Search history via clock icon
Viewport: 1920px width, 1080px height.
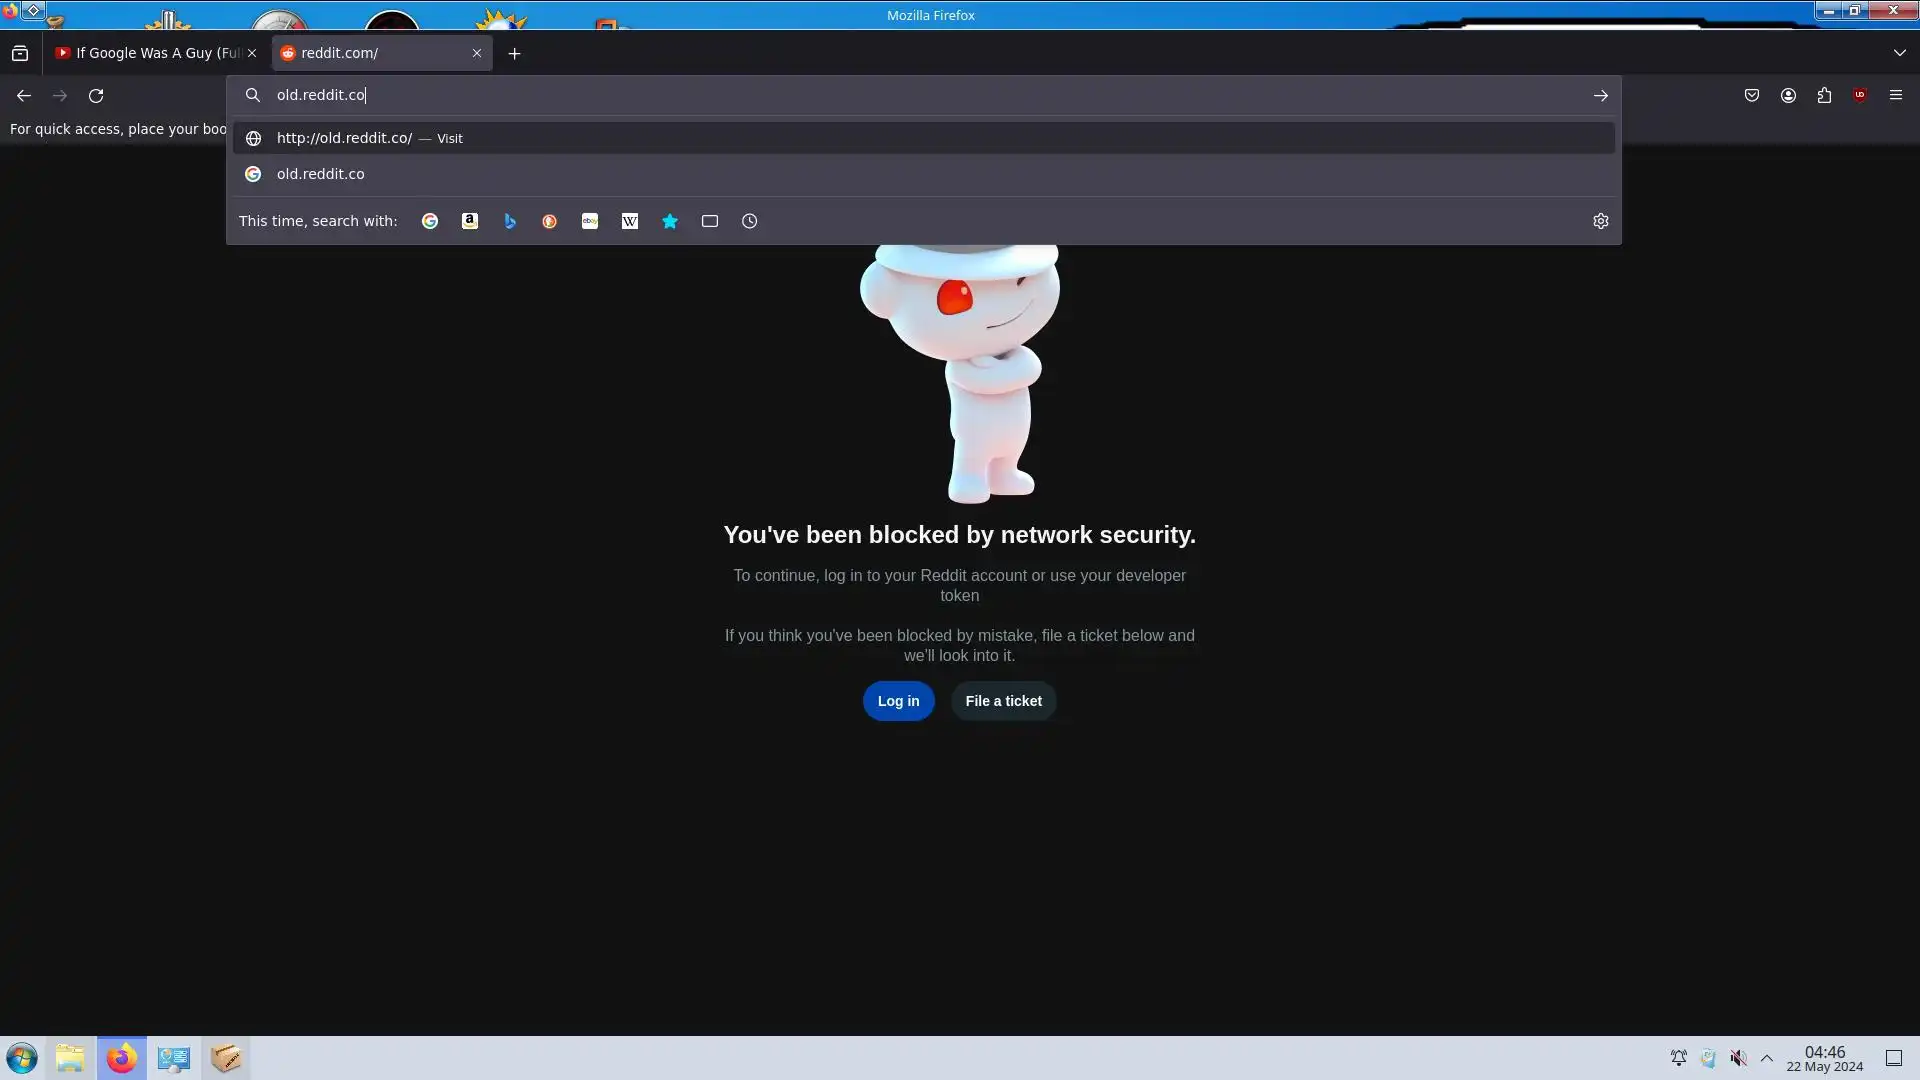pyautogui.click(x=750, y=221)
